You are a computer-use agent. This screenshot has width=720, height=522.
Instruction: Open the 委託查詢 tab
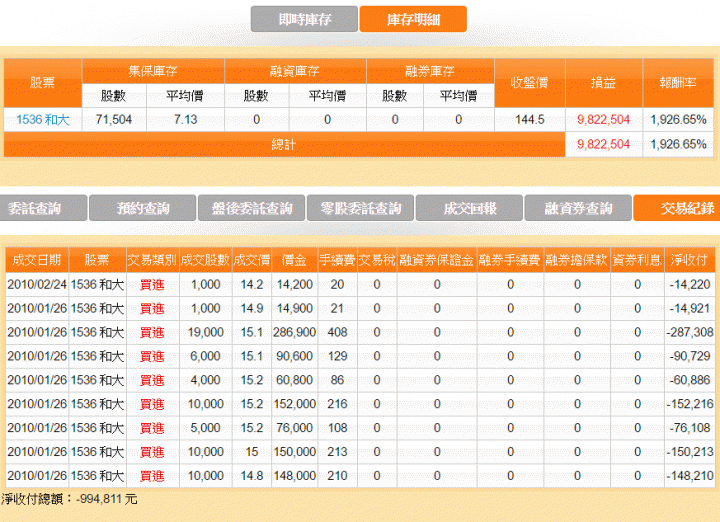[42, 208]
